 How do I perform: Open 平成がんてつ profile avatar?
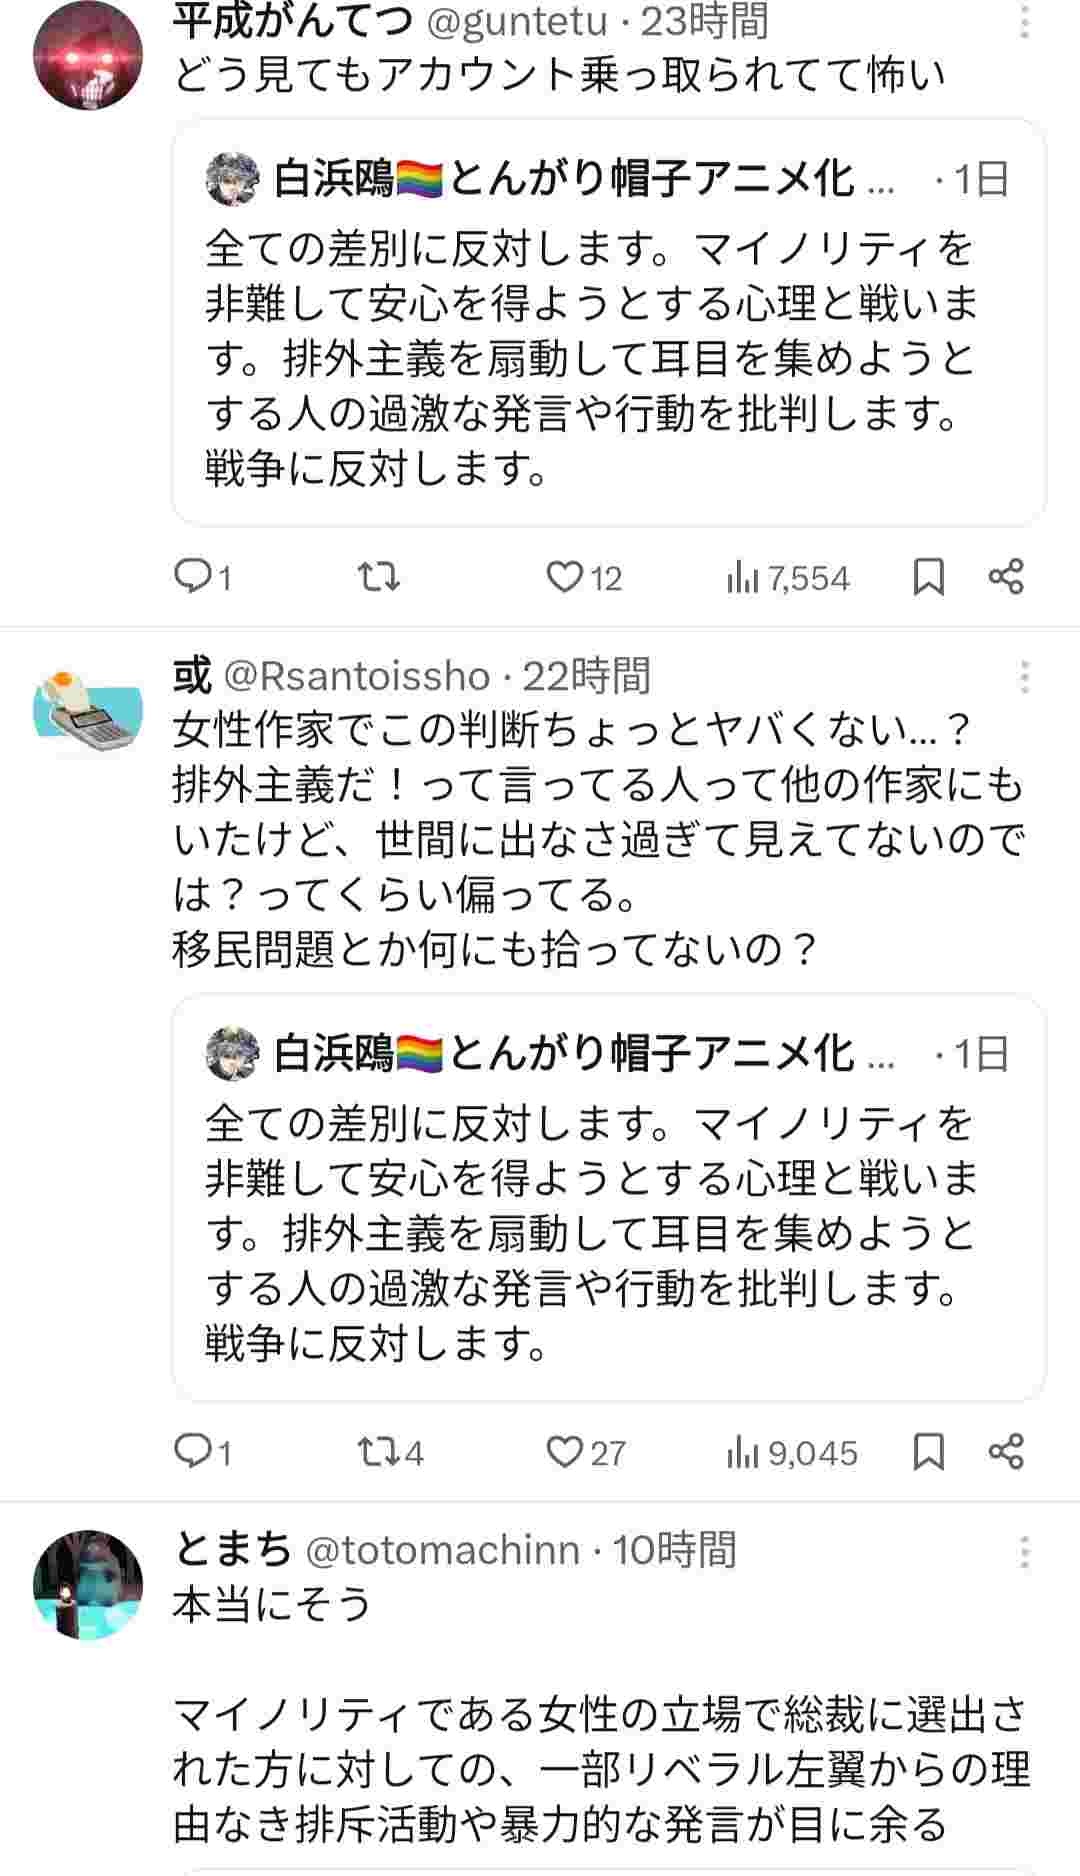[x=88, y=55]
